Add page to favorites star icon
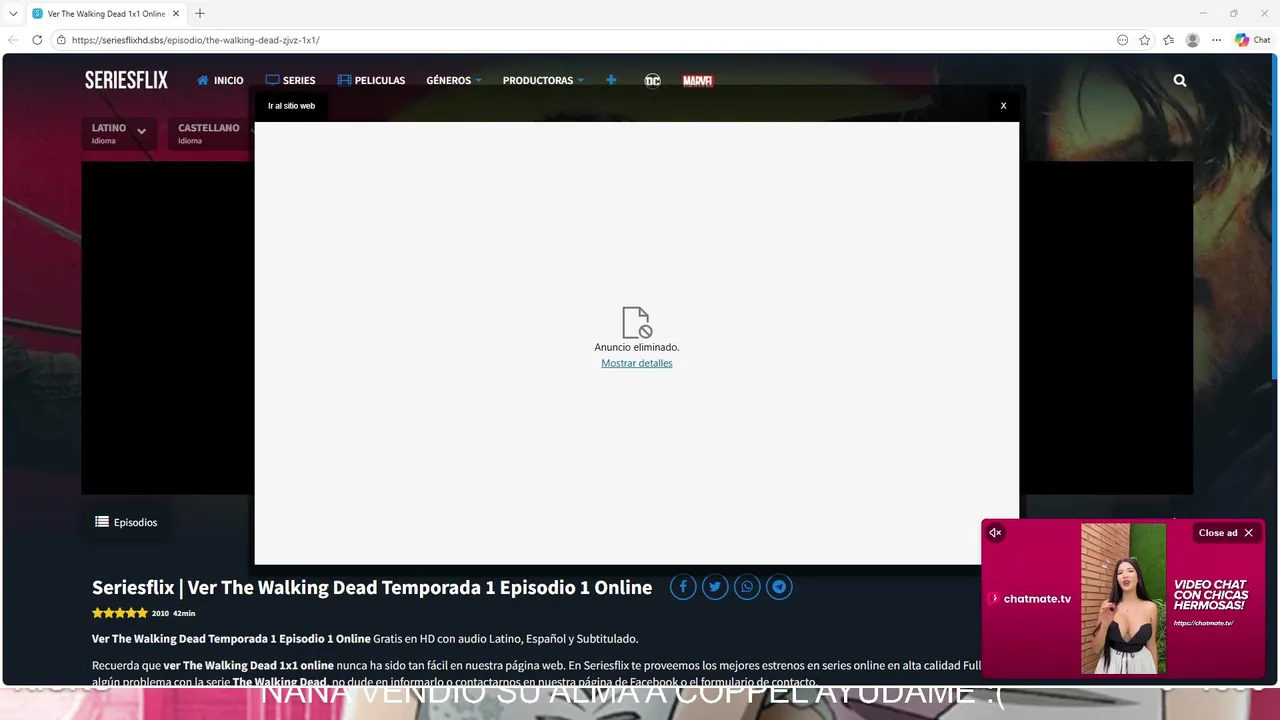1280x720 pixels. point(1145,40)
